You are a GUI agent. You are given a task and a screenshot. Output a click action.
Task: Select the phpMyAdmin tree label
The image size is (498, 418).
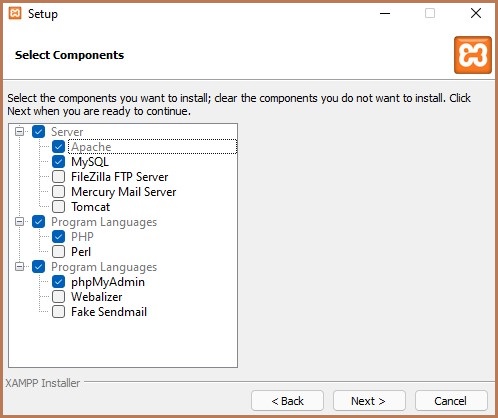click(108, 282)
